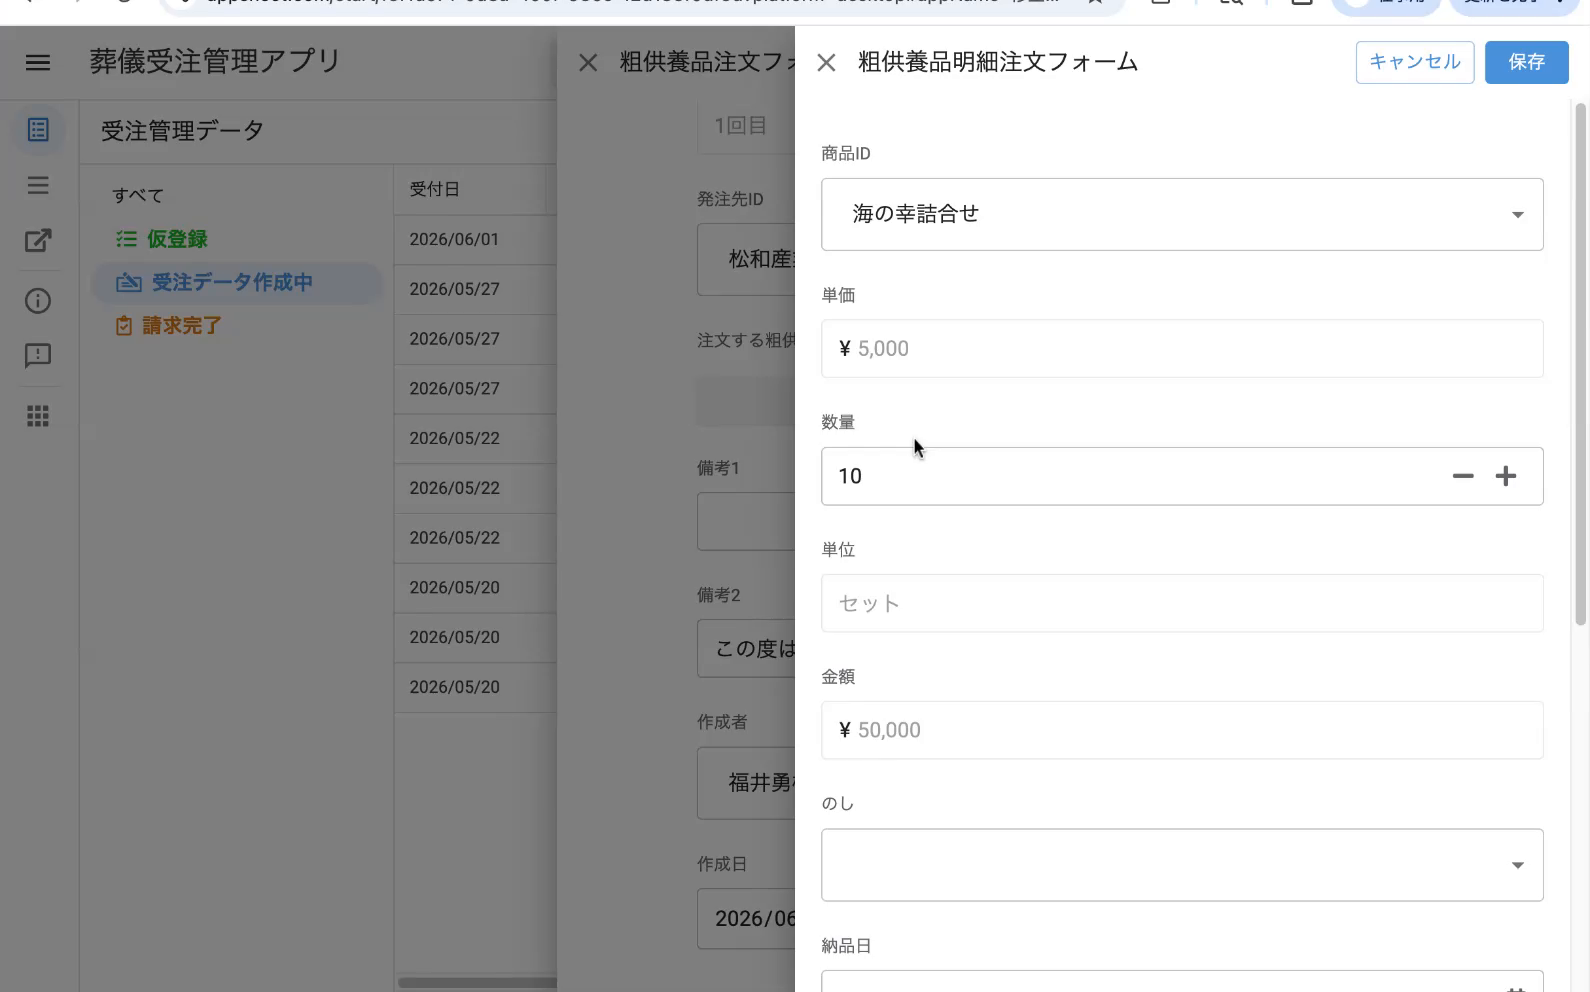Open the のし dropdown arrow
Screen dimensions: 1590x992
pyautogui.click(x=1517, y=865)
